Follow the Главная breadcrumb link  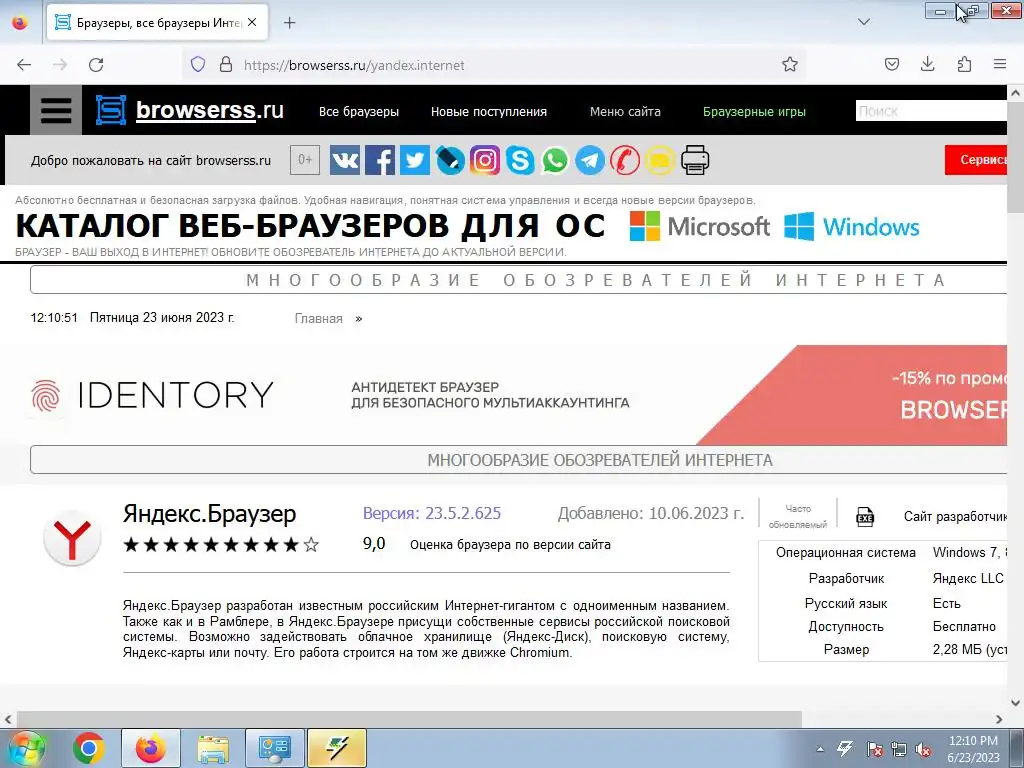coord(318,319)
